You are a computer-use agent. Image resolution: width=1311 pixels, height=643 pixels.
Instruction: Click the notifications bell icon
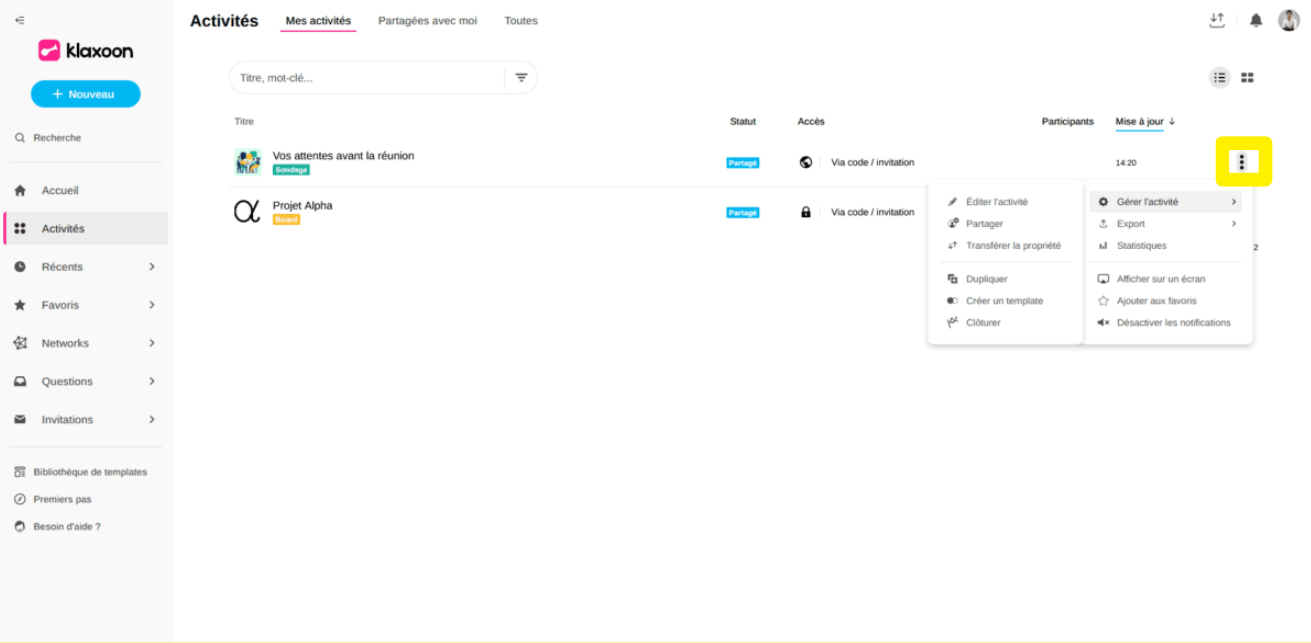click(1256, 20)
